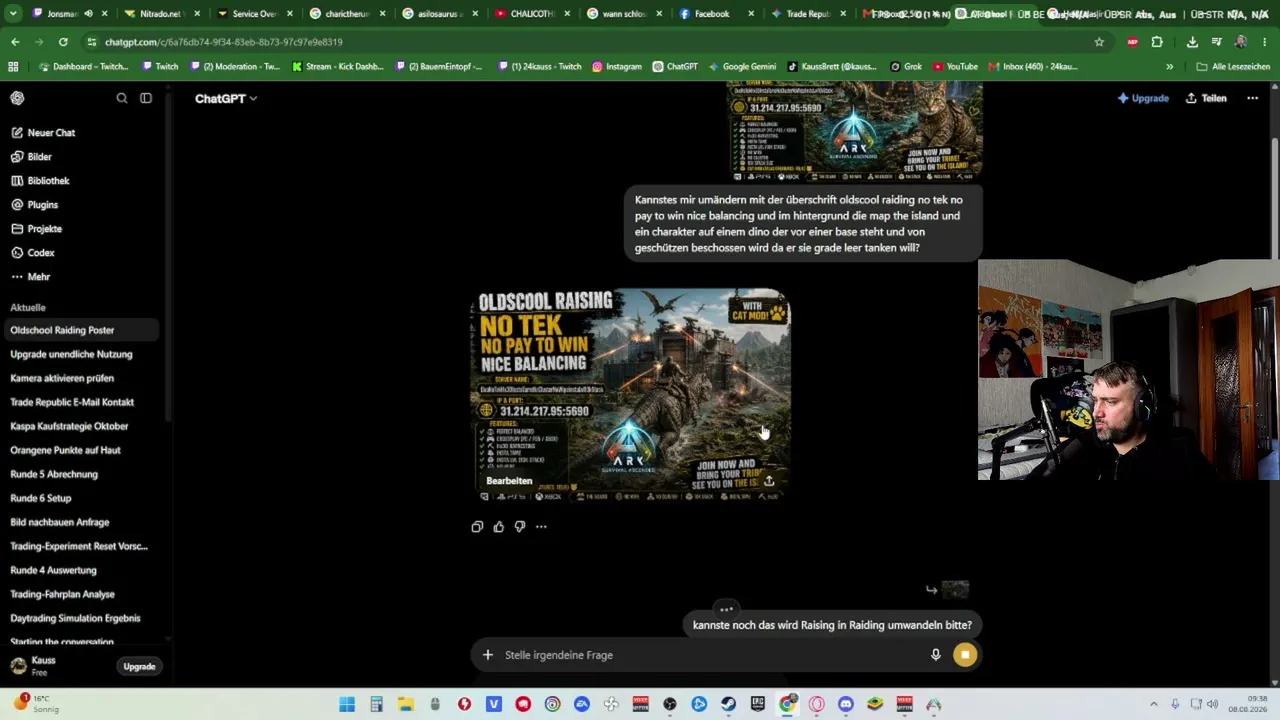
Task: Open Chrome downloads
Action: [1192, 42]
